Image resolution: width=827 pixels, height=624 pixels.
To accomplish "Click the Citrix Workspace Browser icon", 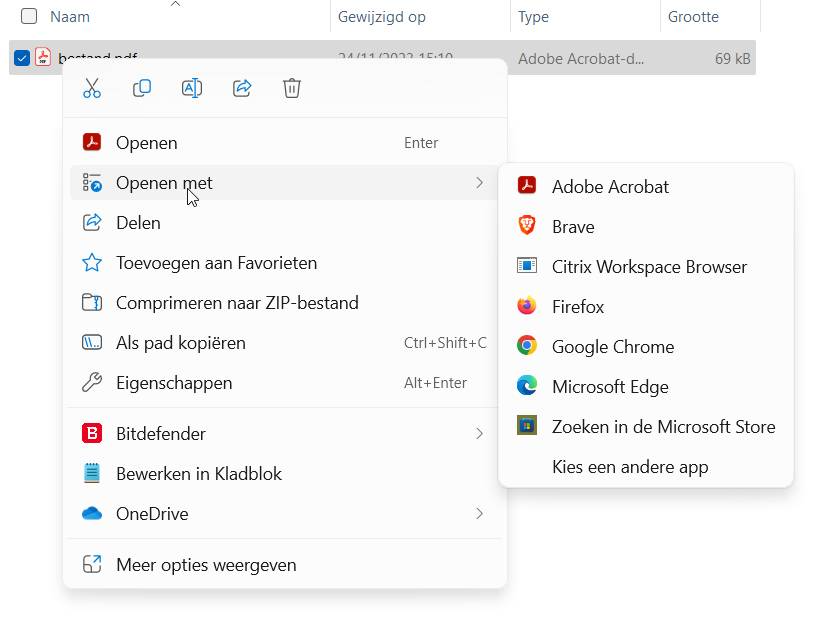I will [x=527, y=265].
